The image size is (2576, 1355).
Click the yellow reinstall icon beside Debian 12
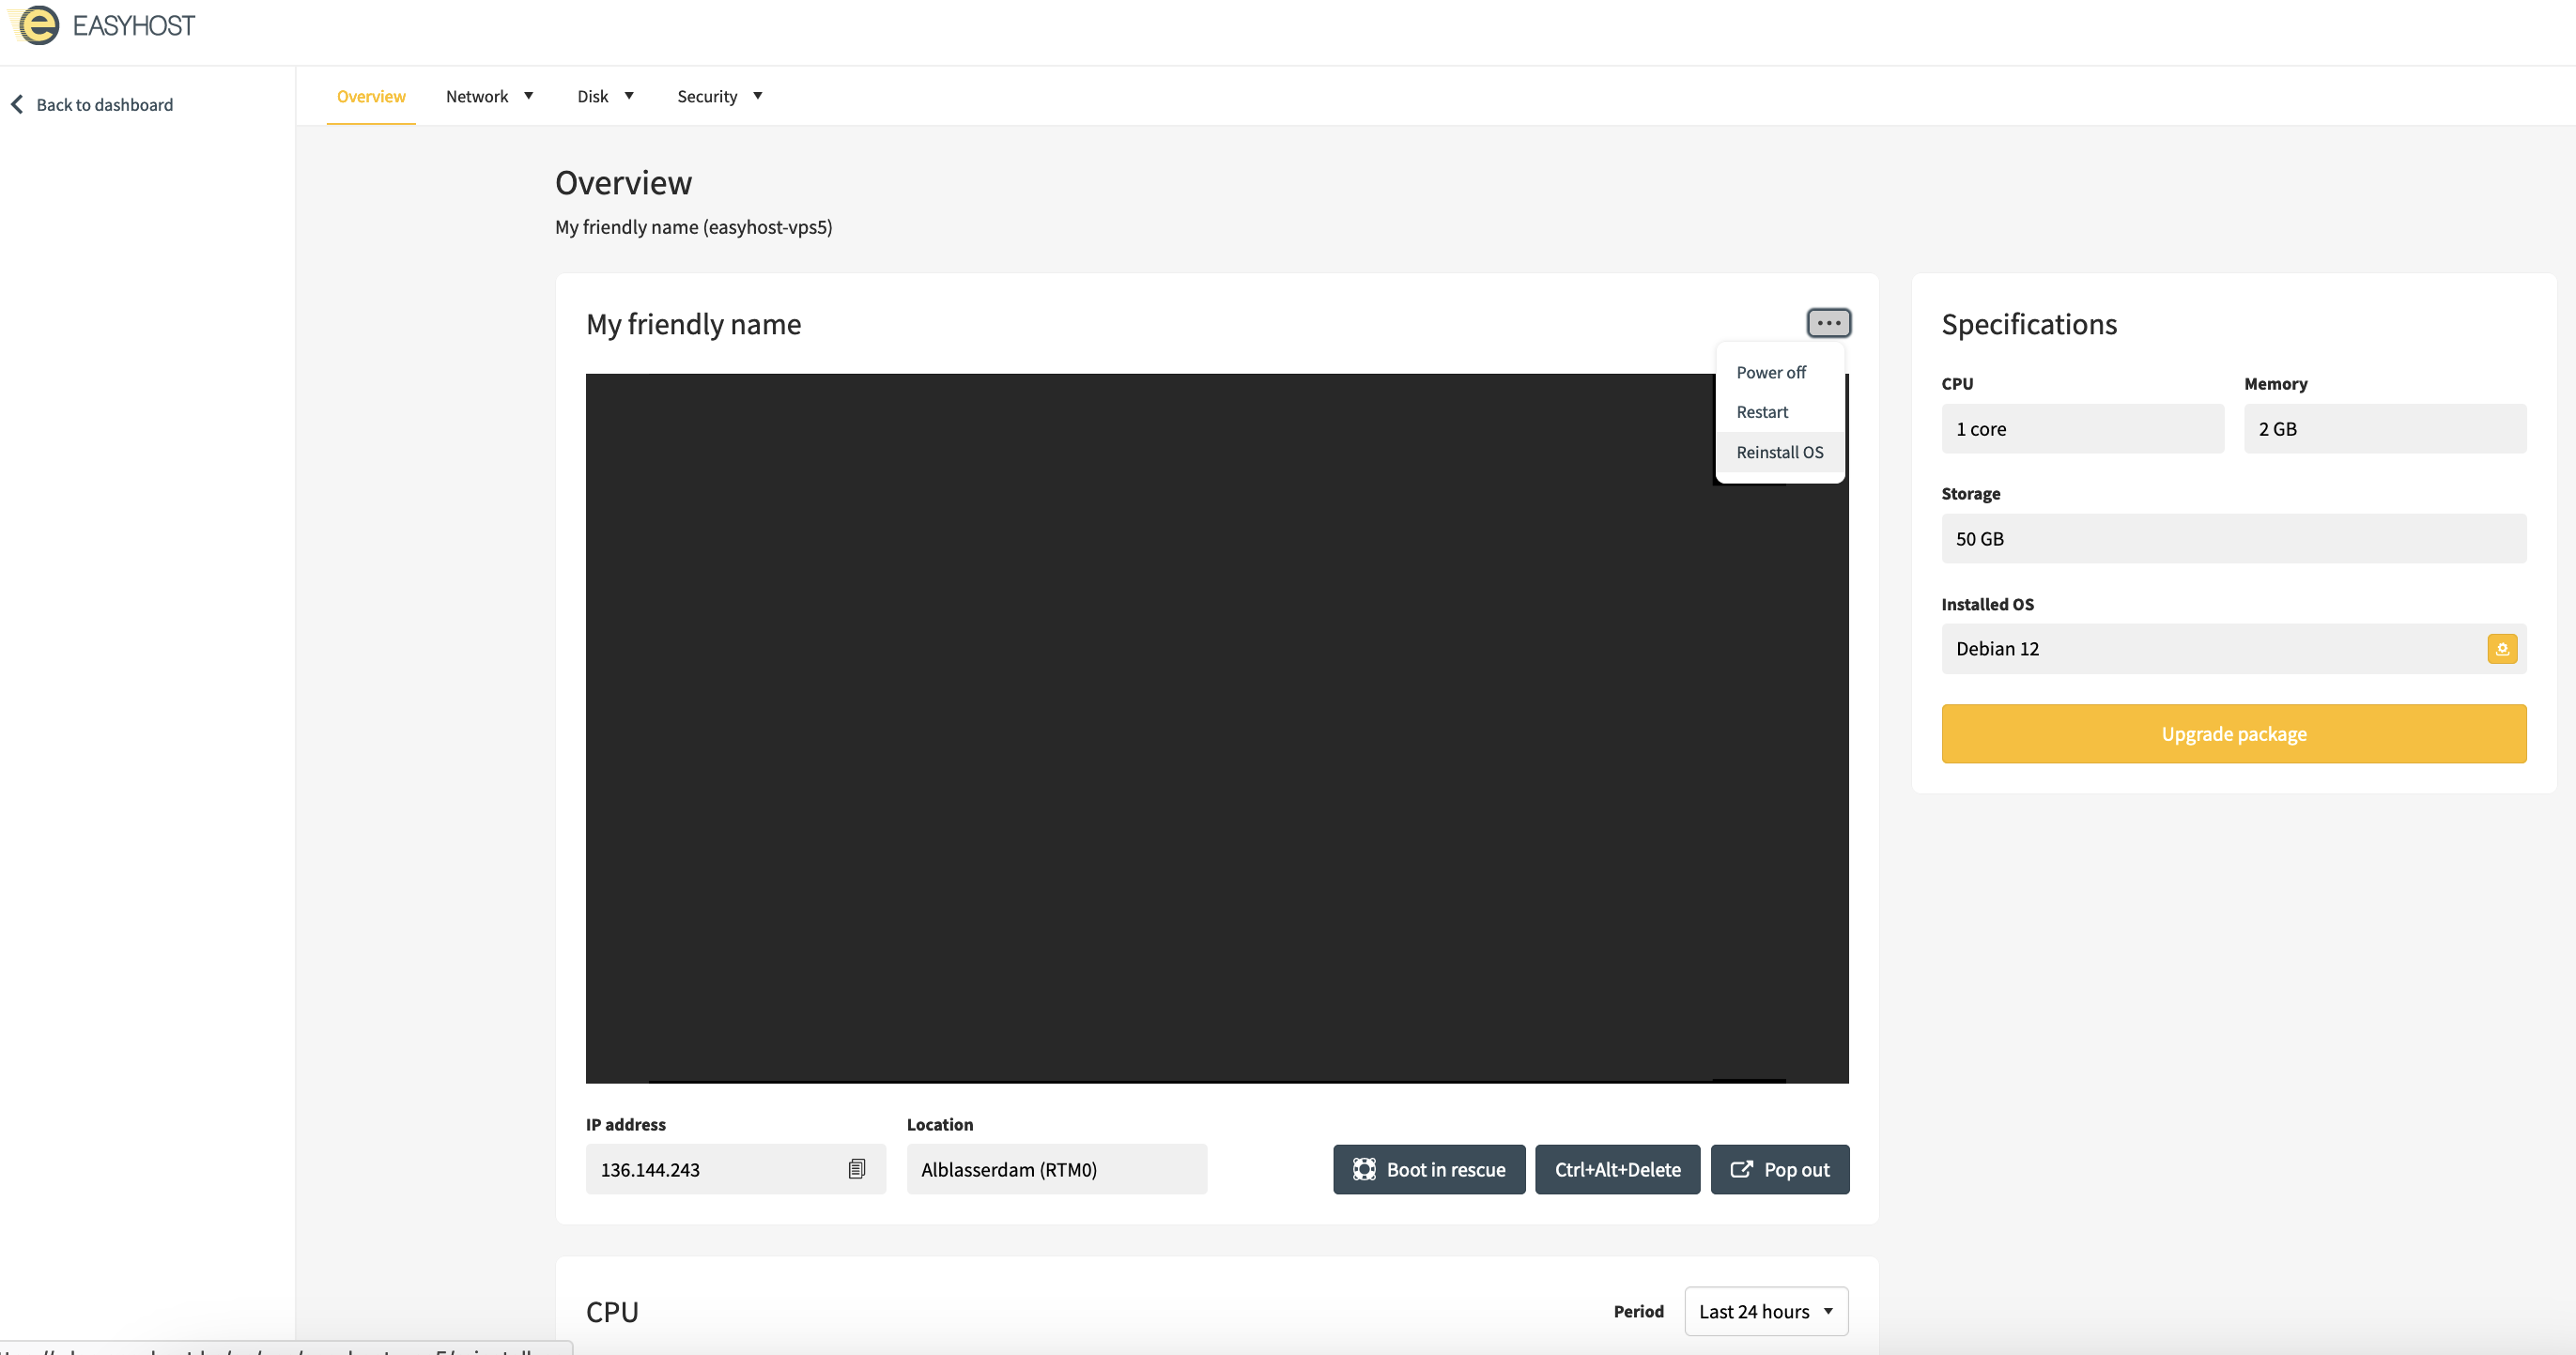point(2501,649)
